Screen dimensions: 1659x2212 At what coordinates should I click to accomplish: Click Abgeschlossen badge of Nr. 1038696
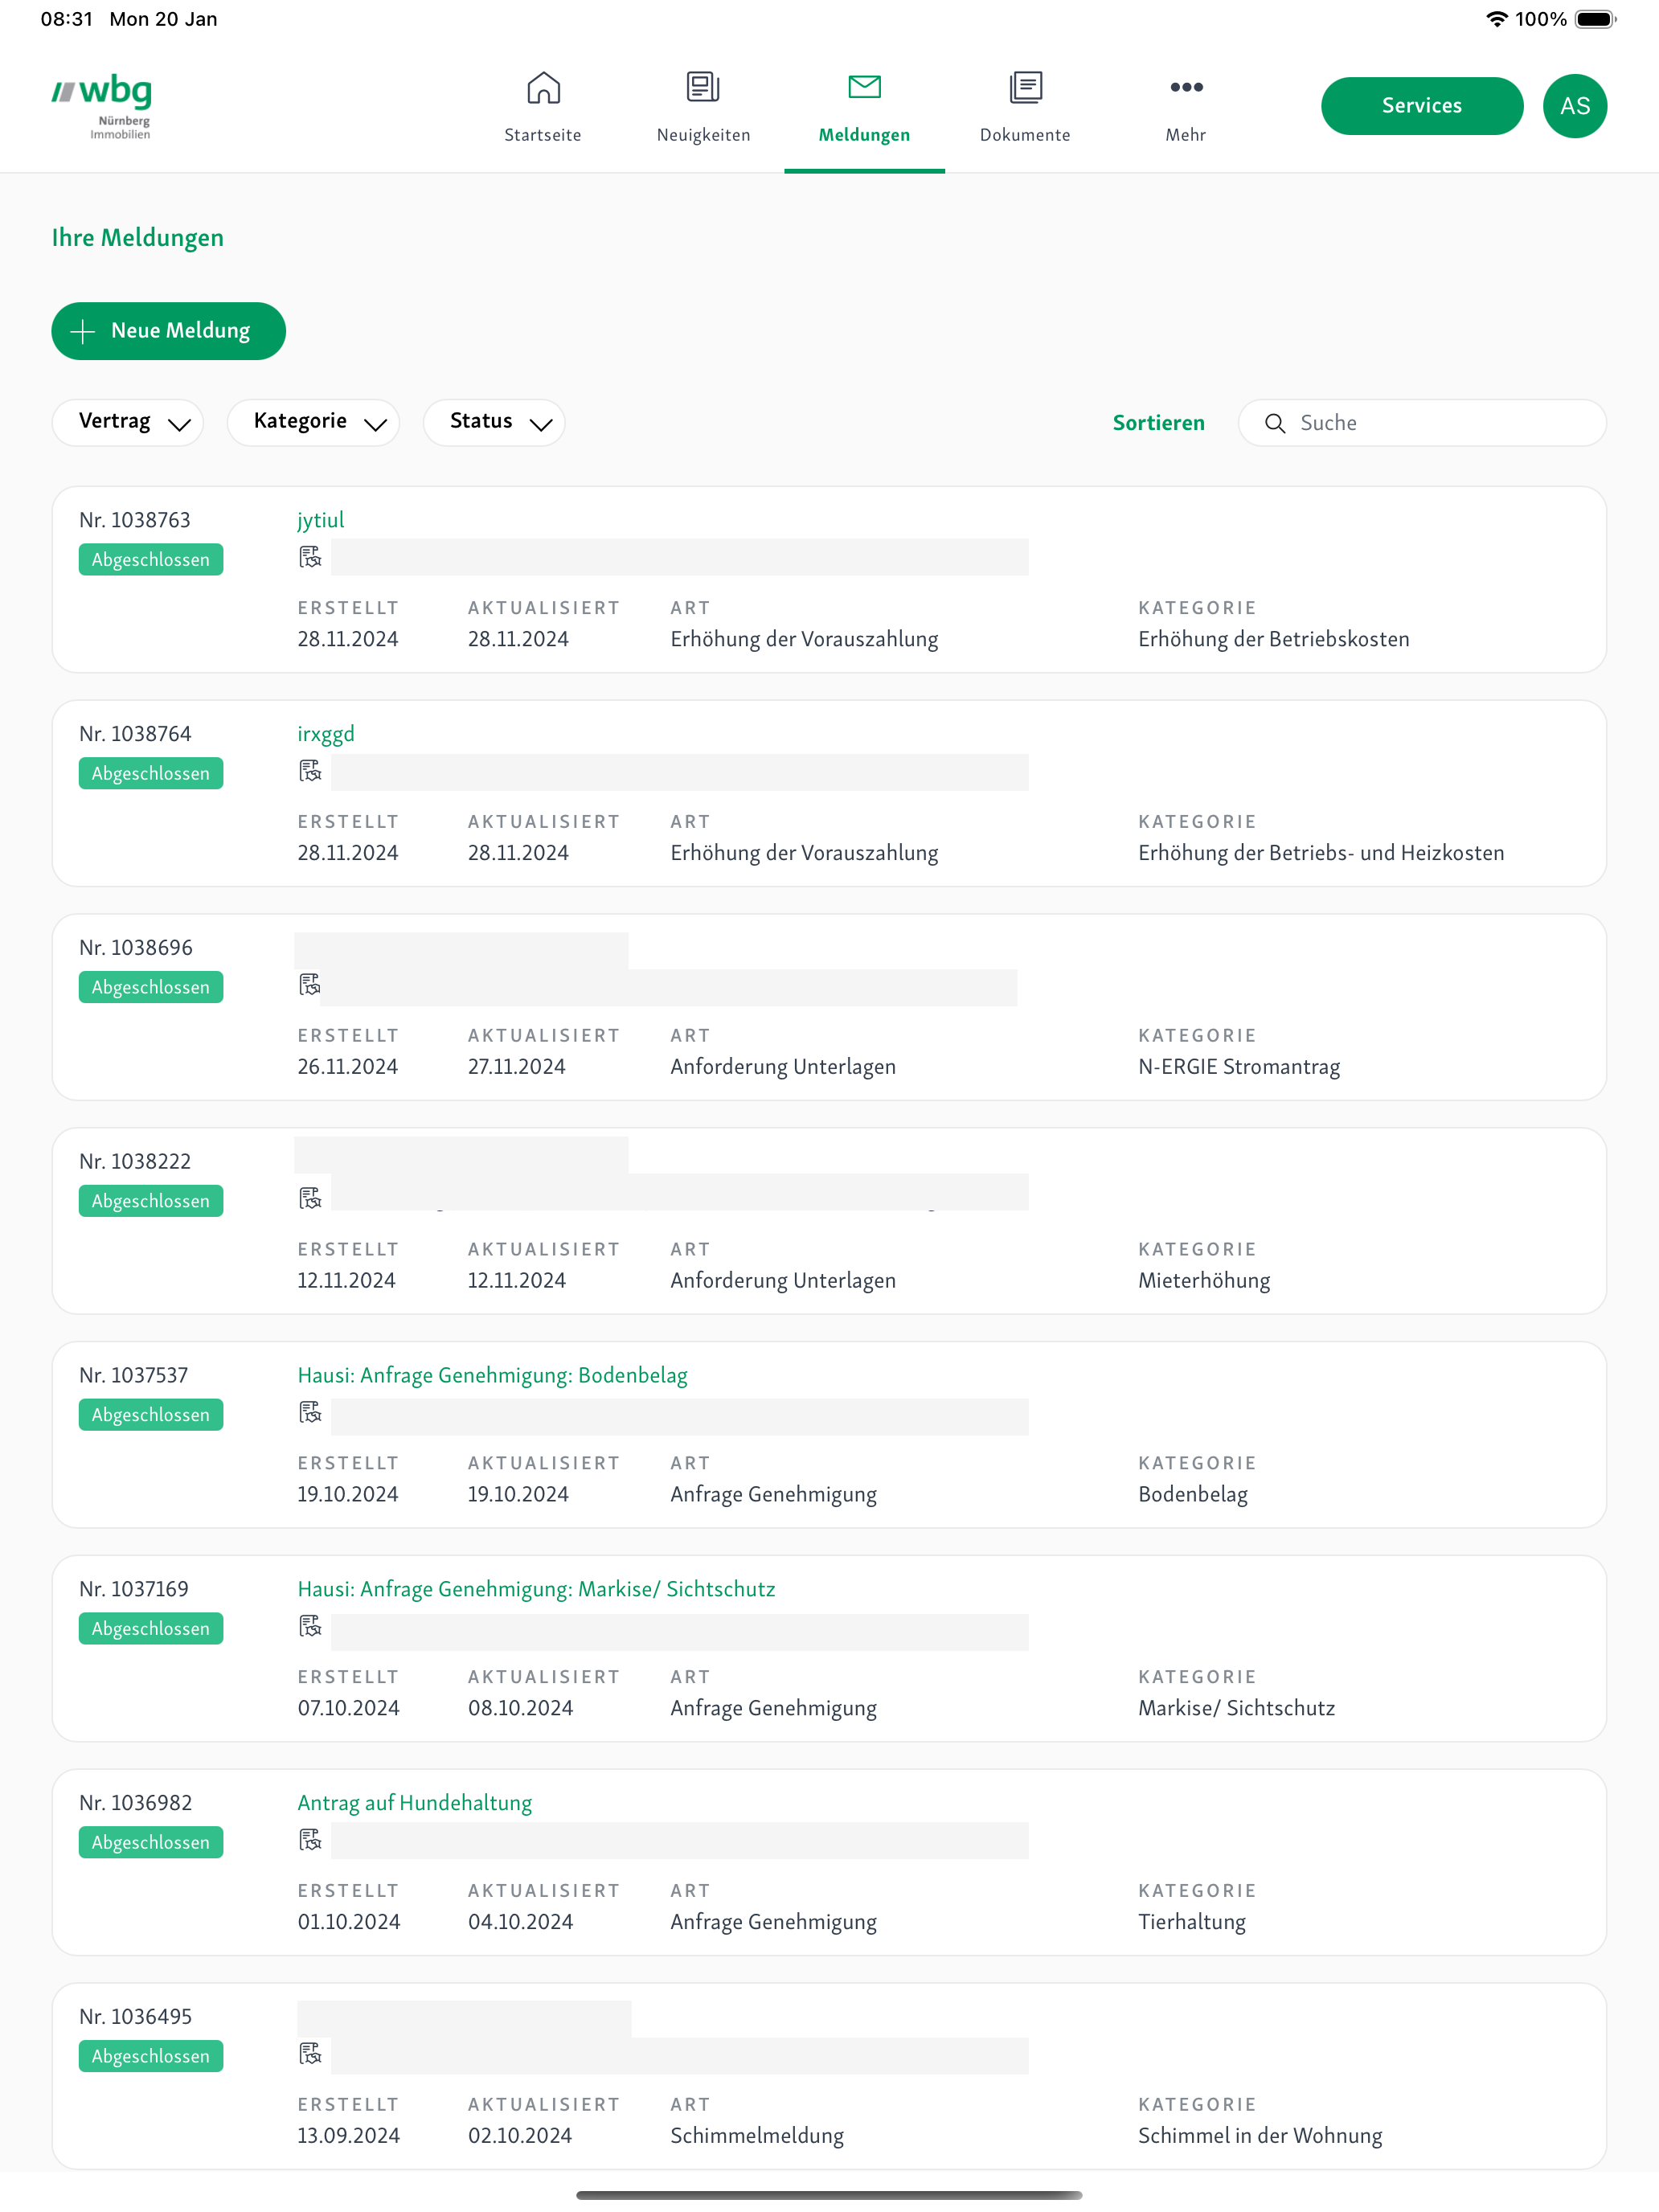coord(151,987)
